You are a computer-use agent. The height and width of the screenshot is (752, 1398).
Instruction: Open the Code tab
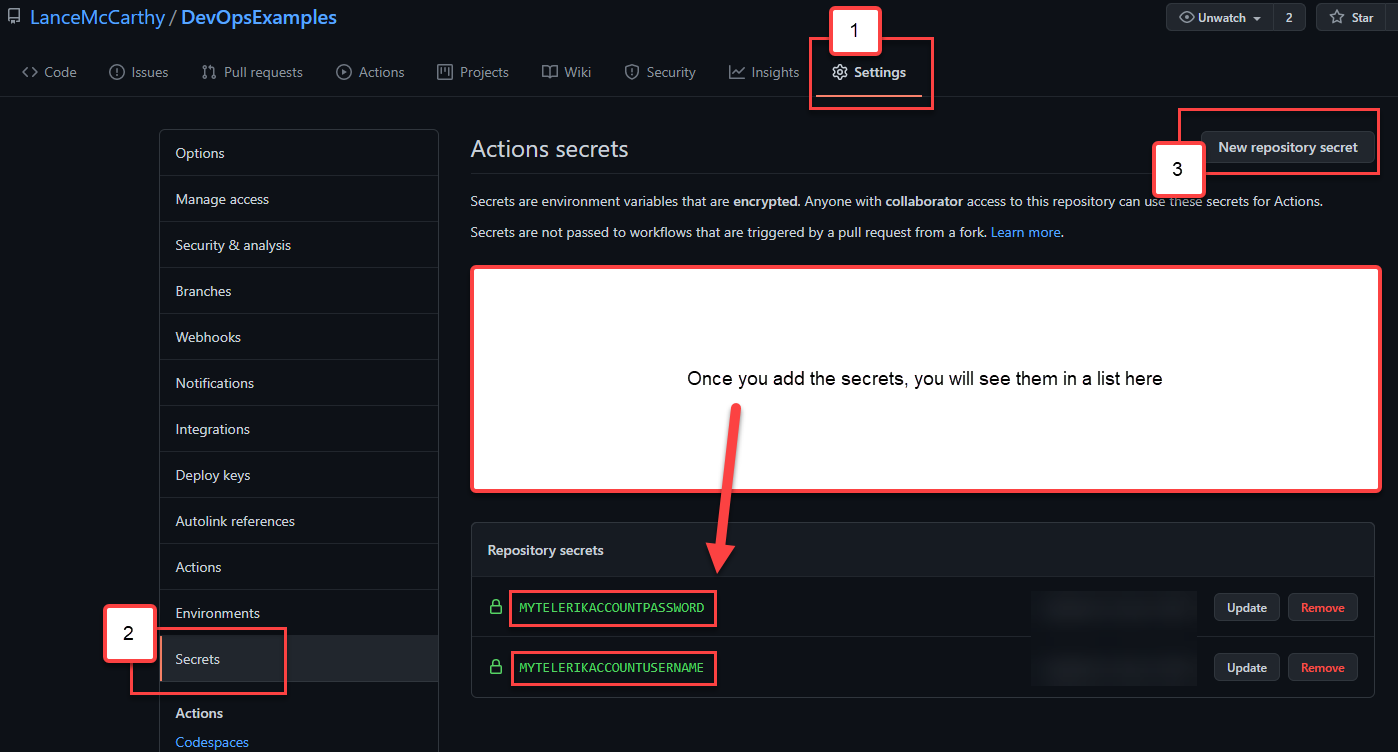coord(49,72)
